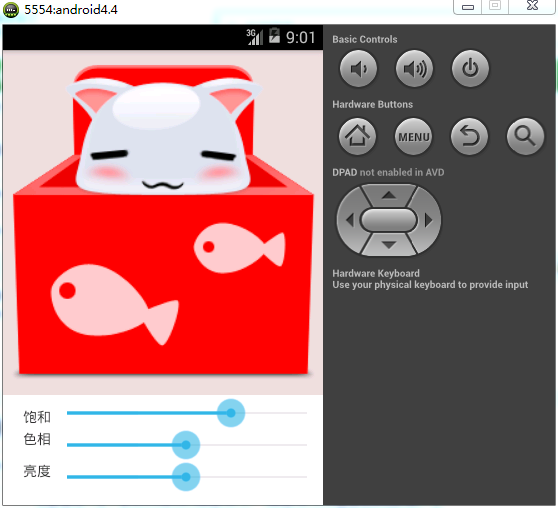Click the hardware Back arrow button
This screenshot has height=508, width=558.
pyautogui.click(x=469, y=136)
